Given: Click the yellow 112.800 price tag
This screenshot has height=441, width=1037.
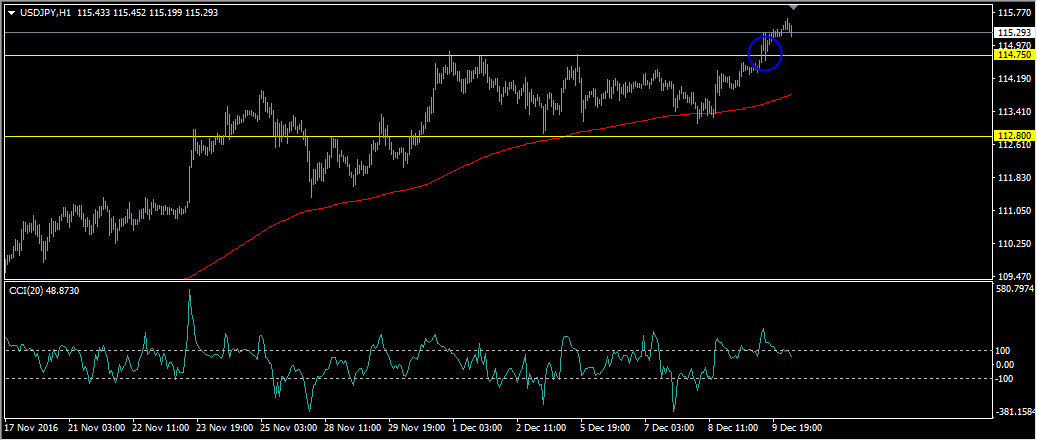Looking at the screenshot, I should [1014, 136].
